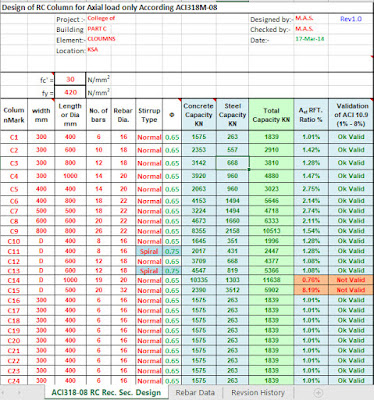The image size is (374, 400).
Task: Click the rebar diameter 32 cell in row C15
Action: click(123, 290)
